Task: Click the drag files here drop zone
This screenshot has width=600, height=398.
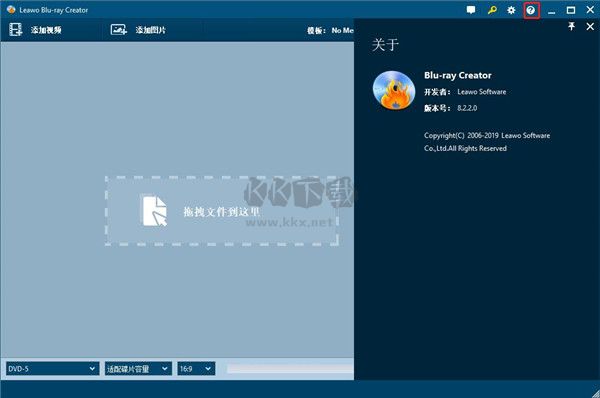Action: 222,211
